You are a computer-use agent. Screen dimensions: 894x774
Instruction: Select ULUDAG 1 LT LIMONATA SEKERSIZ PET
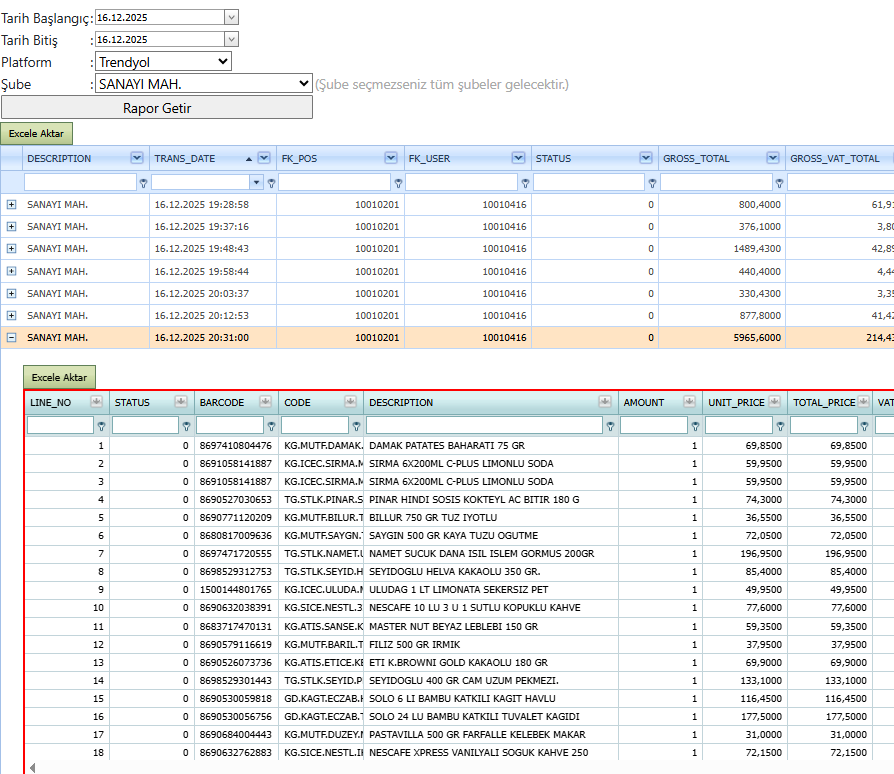[490, 590]
